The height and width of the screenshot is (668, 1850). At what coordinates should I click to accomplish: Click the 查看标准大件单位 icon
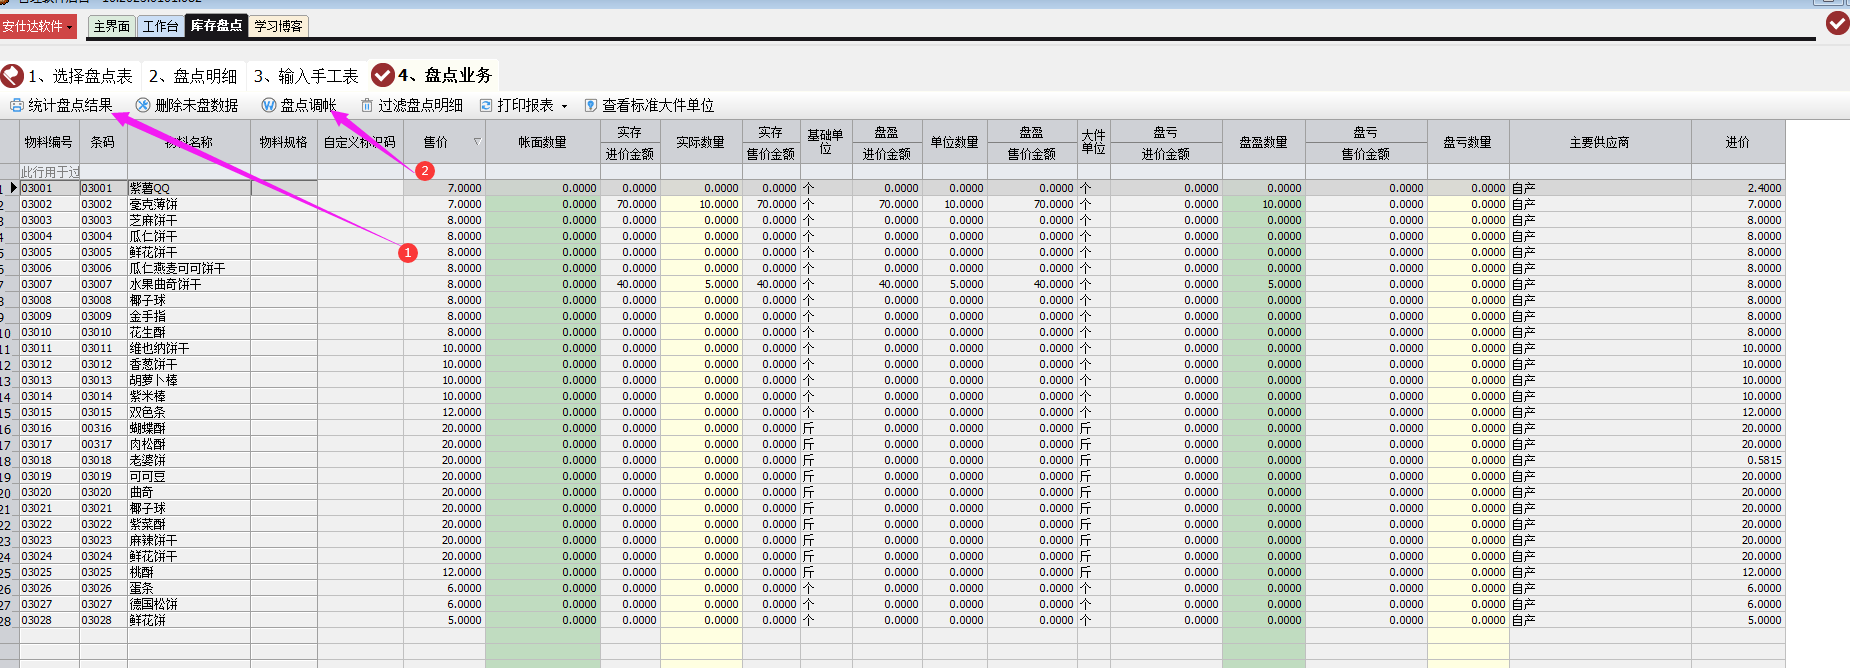591,105
